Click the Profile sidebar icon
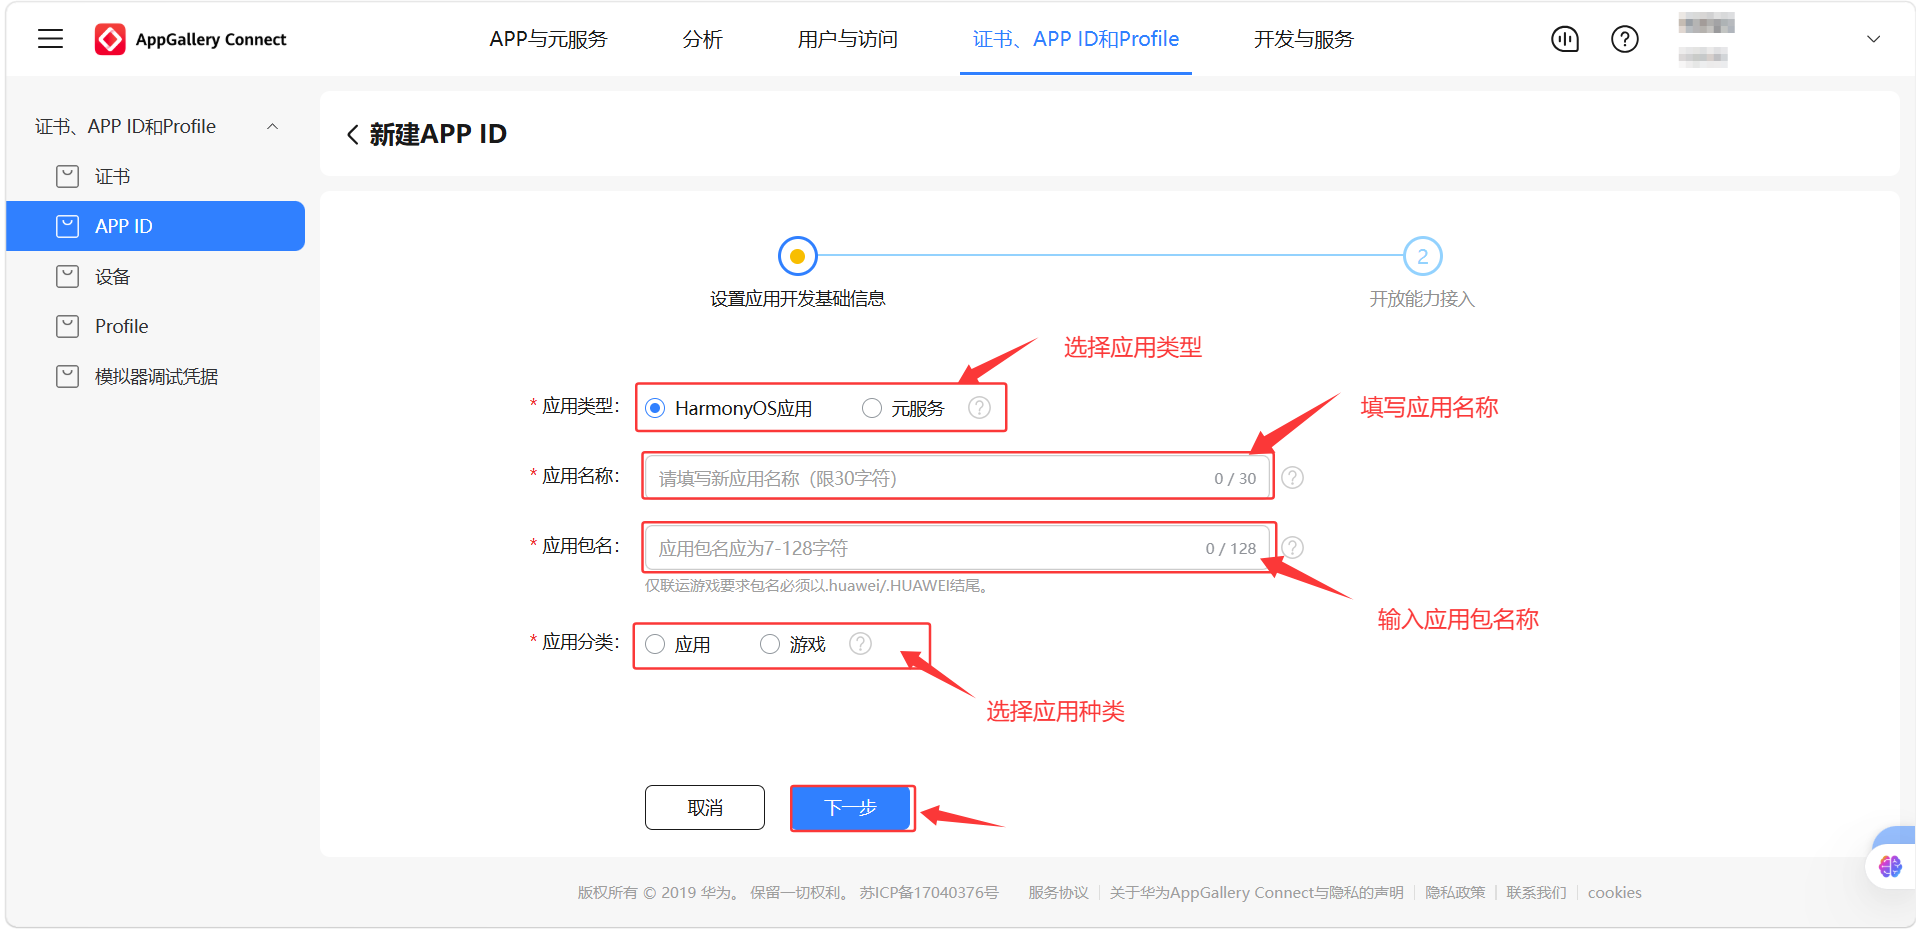1920x931 pixels. coord(67,327)
